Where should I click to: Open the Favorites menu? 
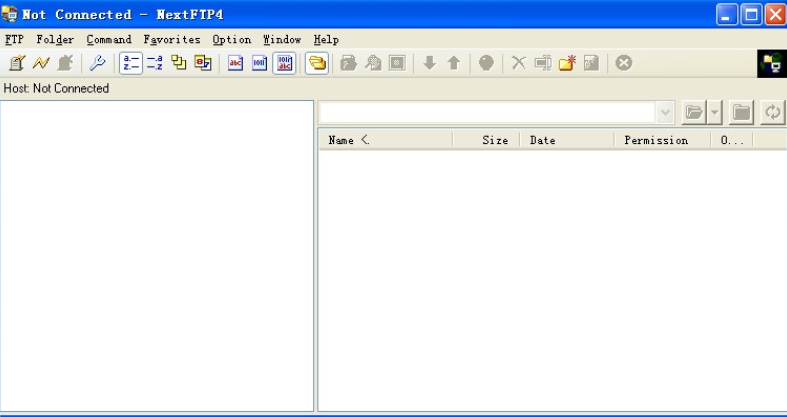coord(172,39)
